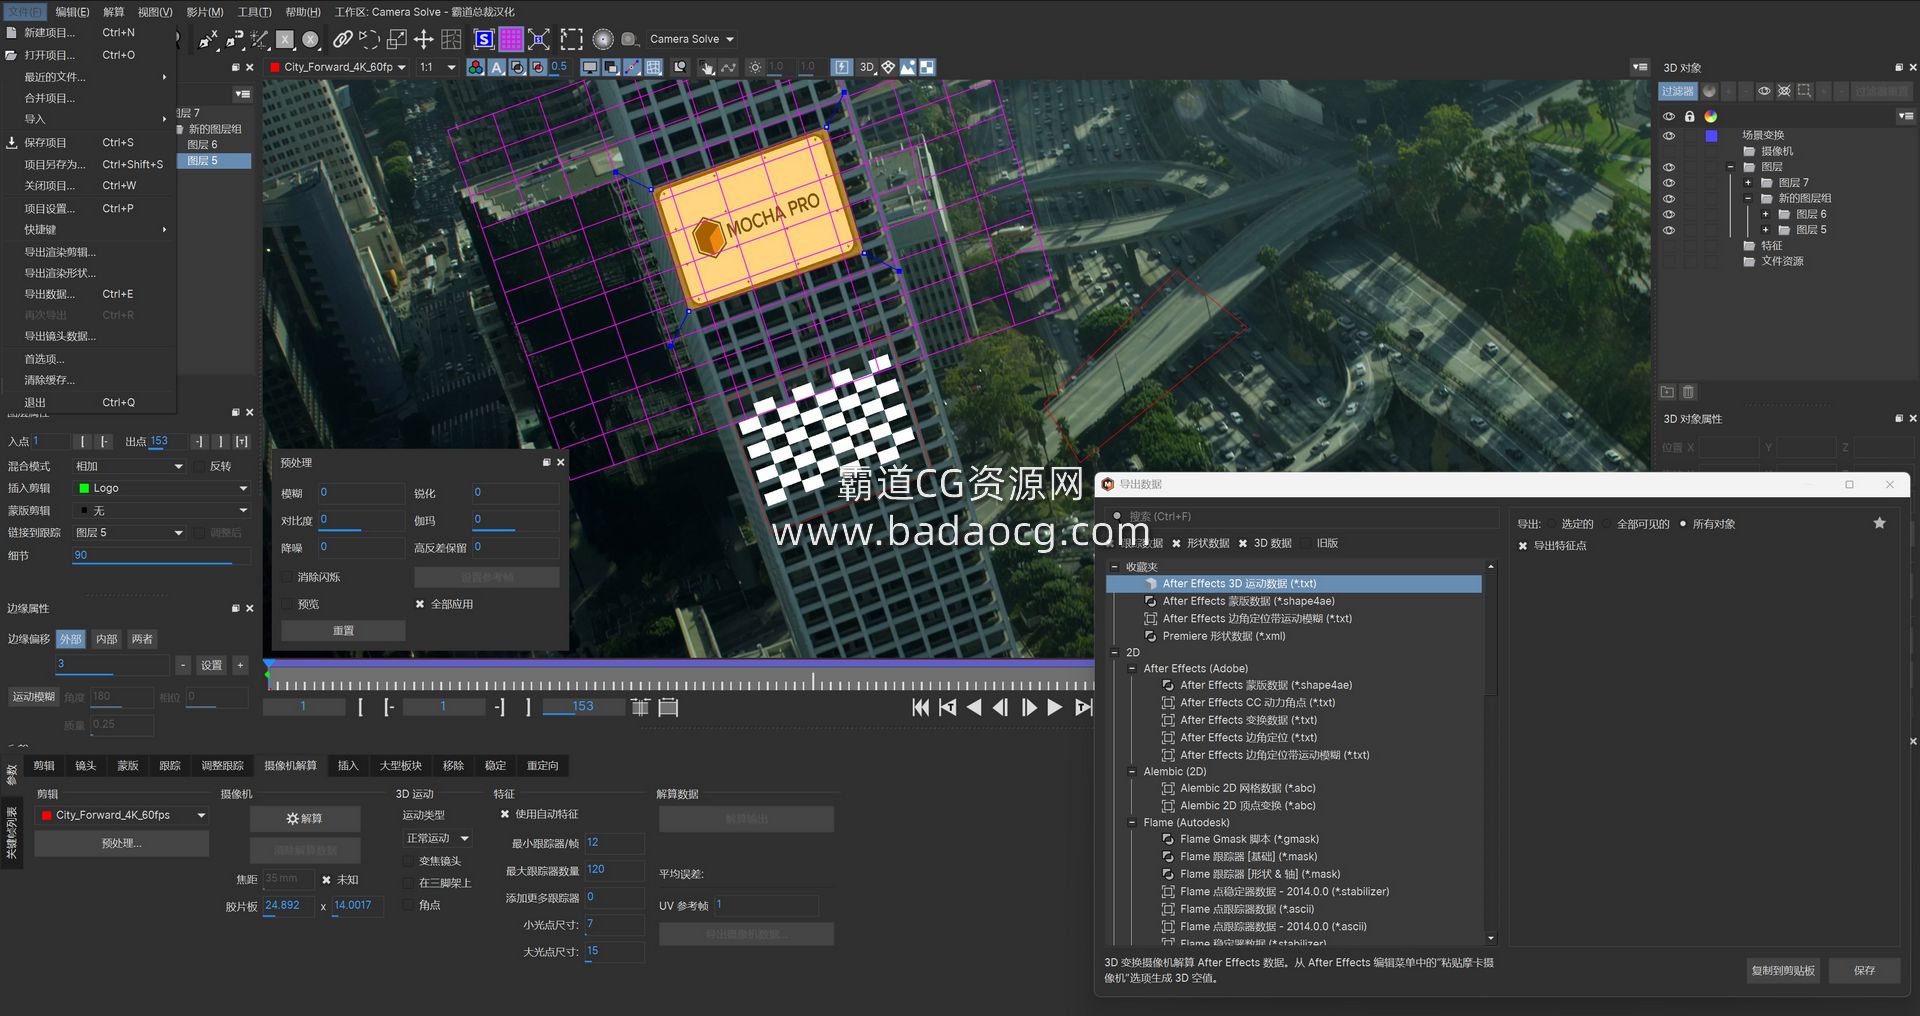Click 保存 in the export dialog
1920x1016 pixels.
1864,970
